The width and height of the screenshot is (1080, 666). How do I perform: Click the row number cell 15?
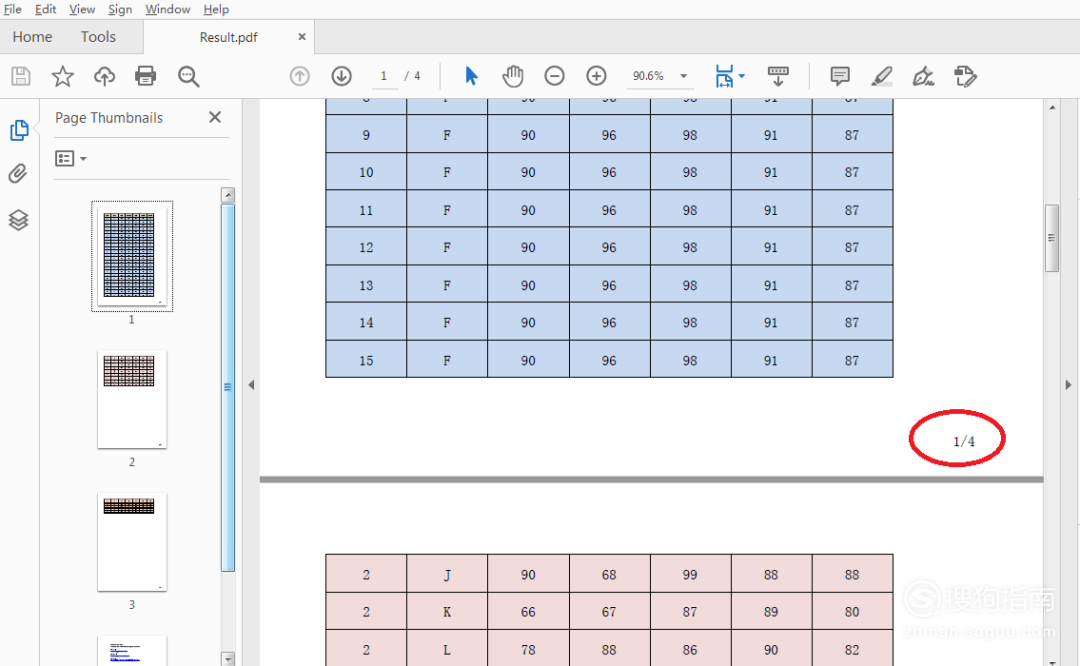[366, 360]
